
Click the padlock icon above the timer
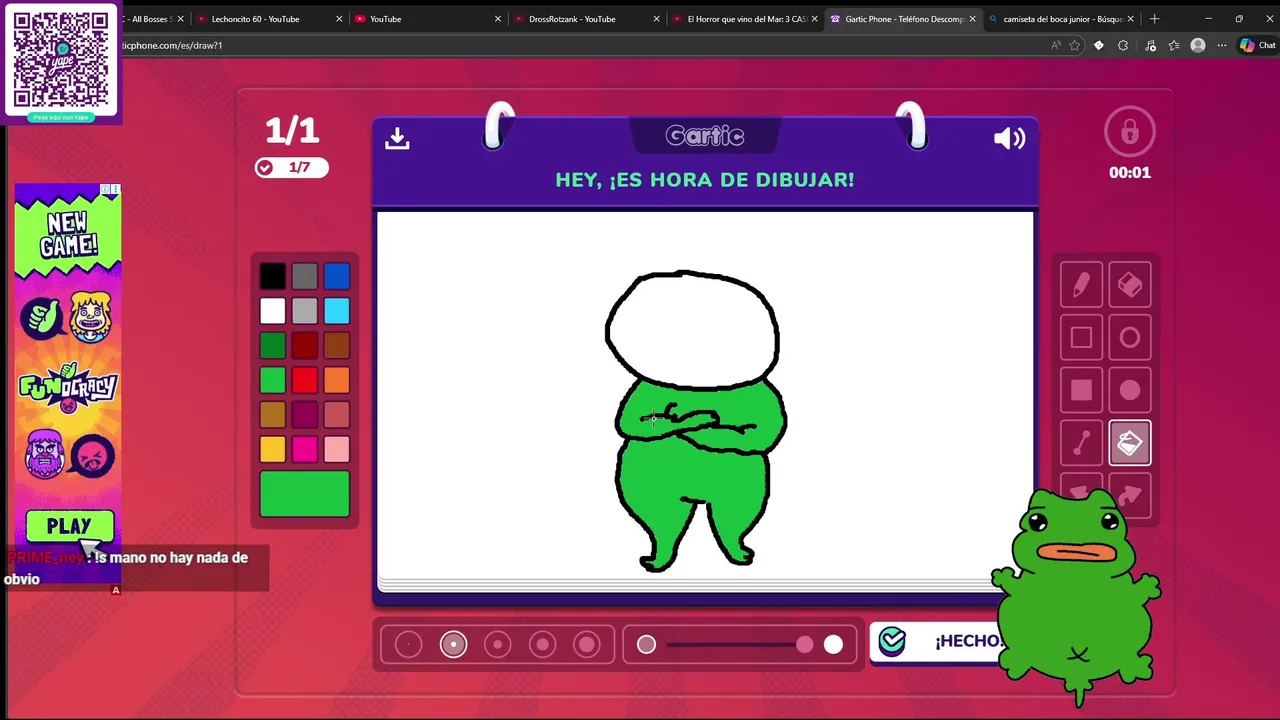[x=1130, y=132]
